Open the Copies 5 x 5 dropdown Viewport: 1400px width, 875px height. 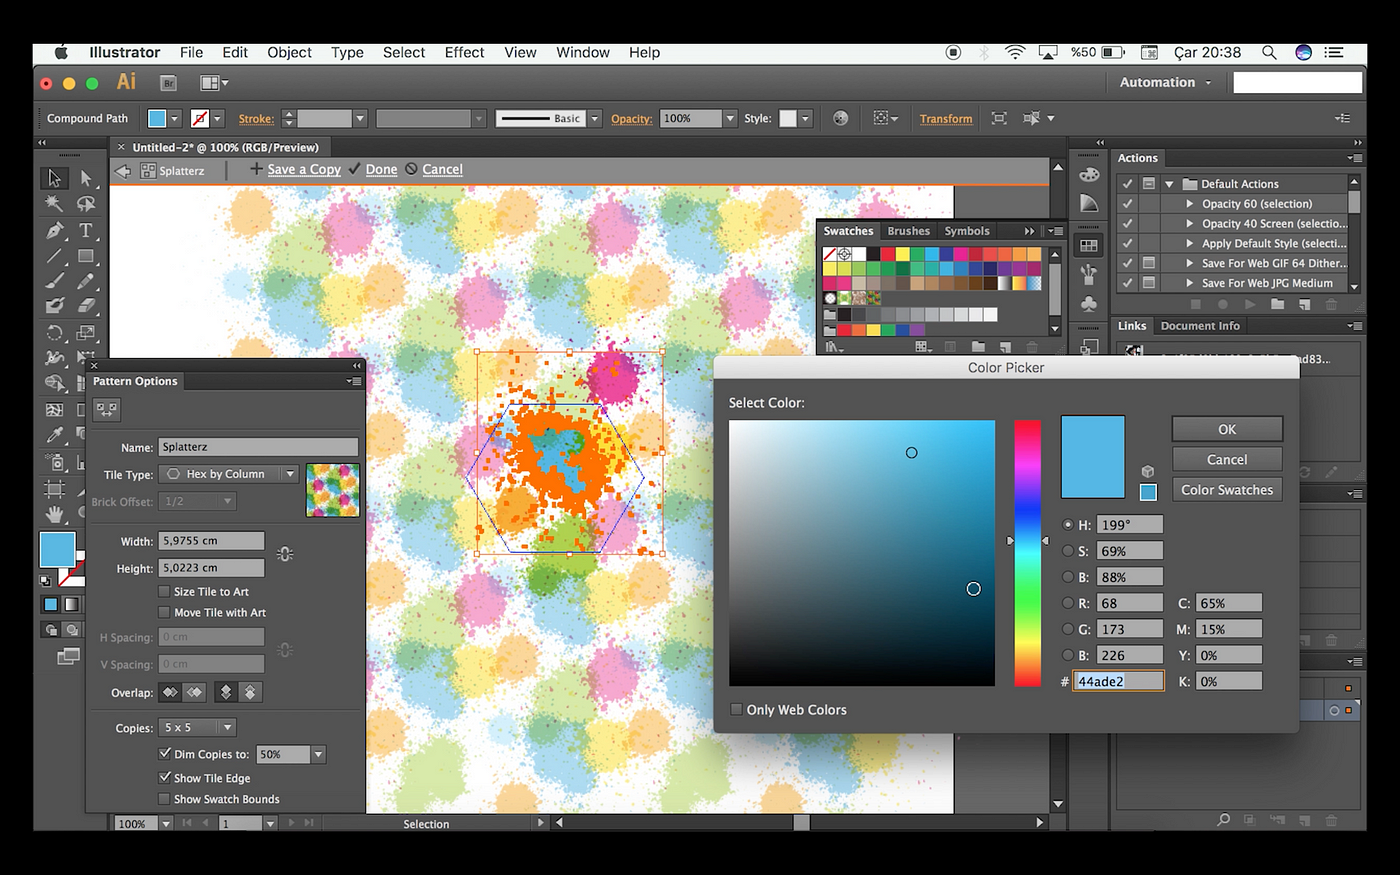[197, 727]
